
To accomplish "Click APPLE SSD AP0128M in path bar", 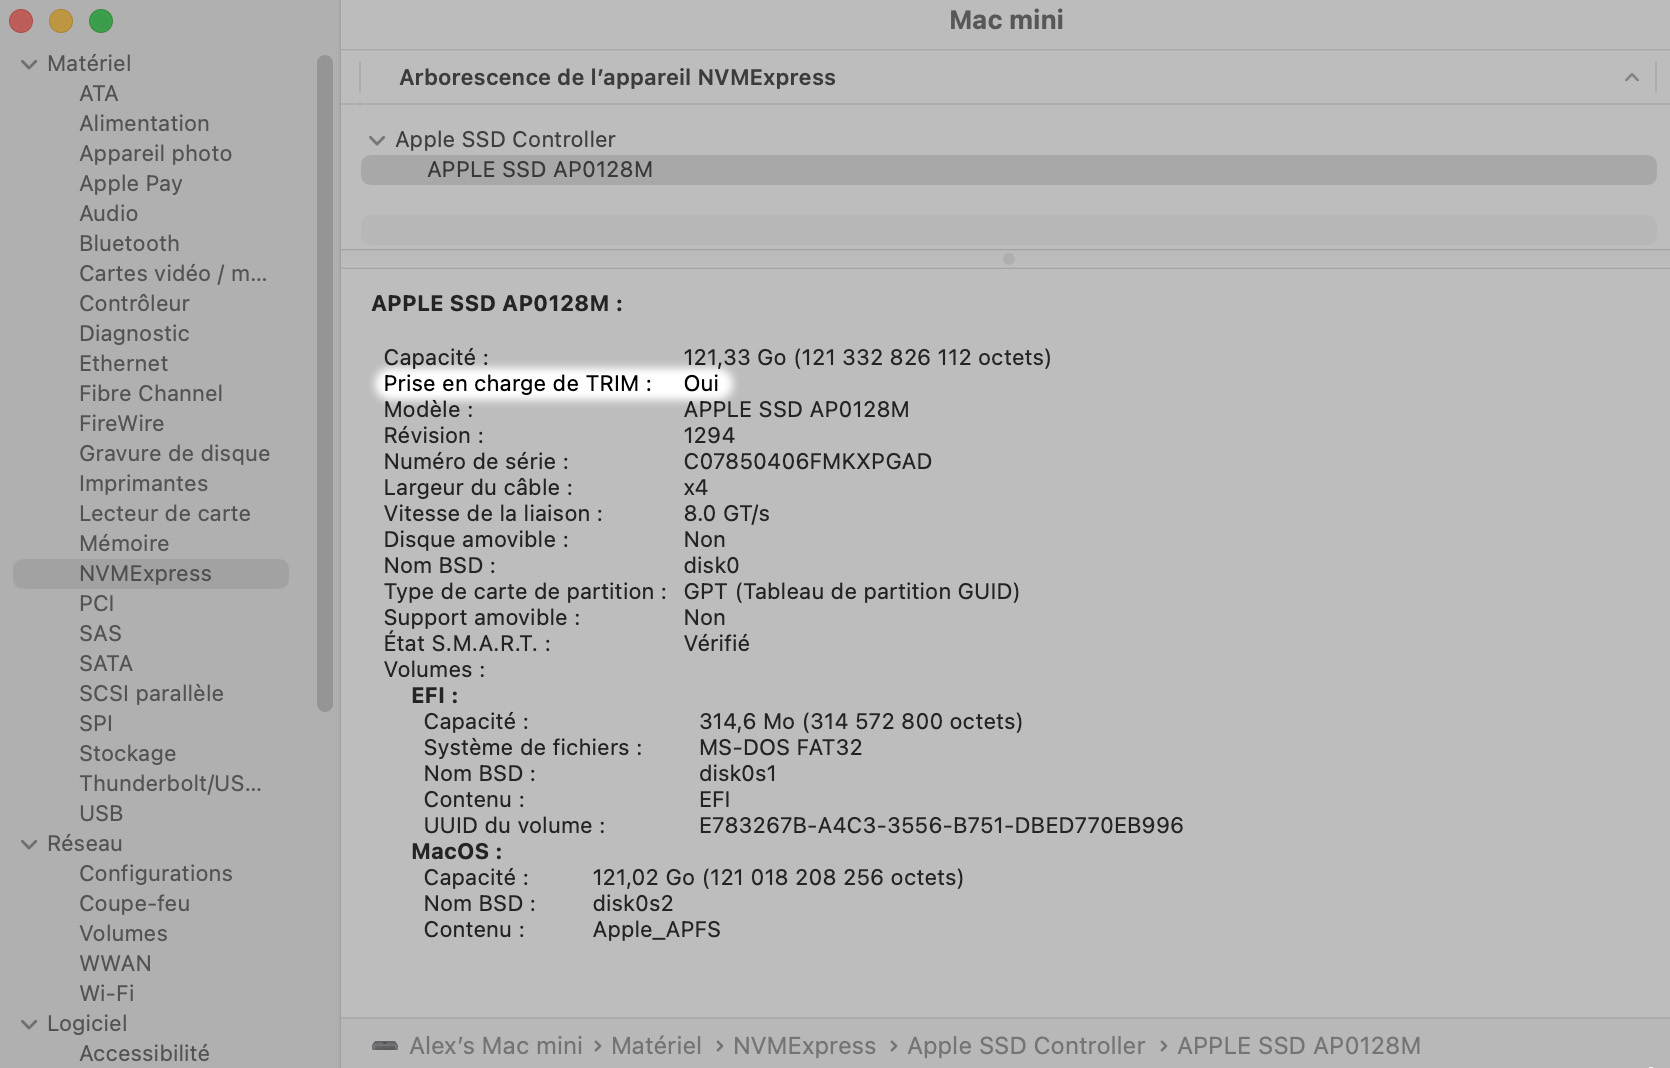I will click(x=1299, y=1046).
